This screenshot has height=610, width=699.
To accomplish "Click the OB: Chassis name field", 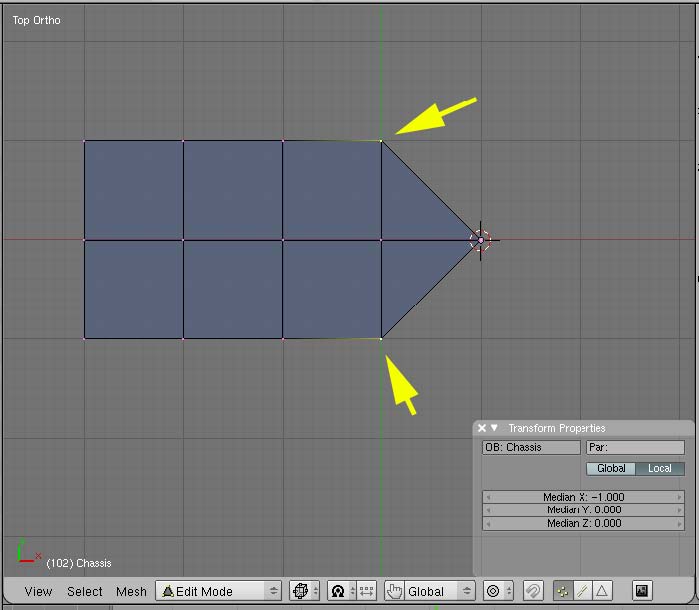I will [531, 447].
